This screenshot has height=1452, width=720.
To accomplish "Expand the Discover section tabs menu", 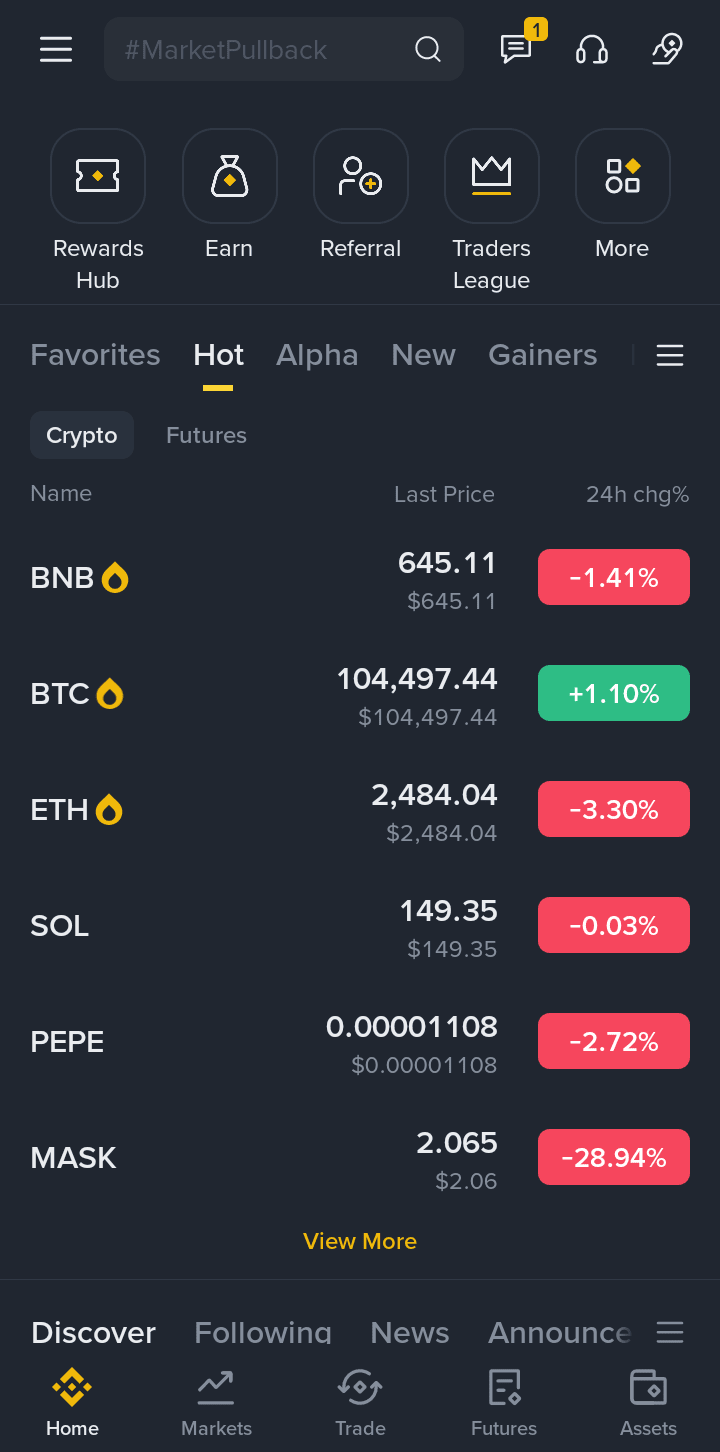I will click(670, 1332).
